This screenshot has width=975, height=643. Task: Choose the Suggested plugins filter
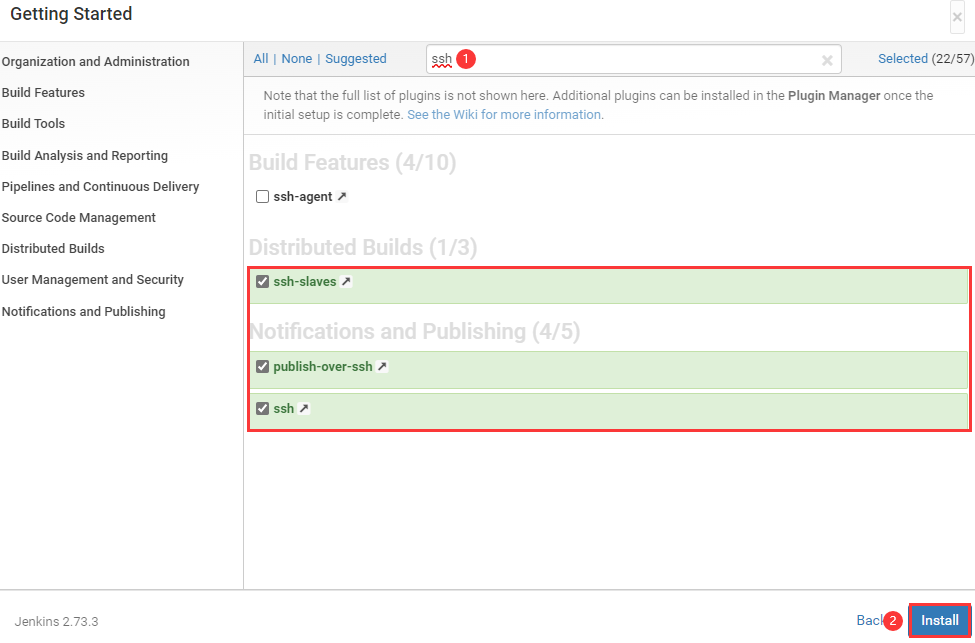[356, 59]
